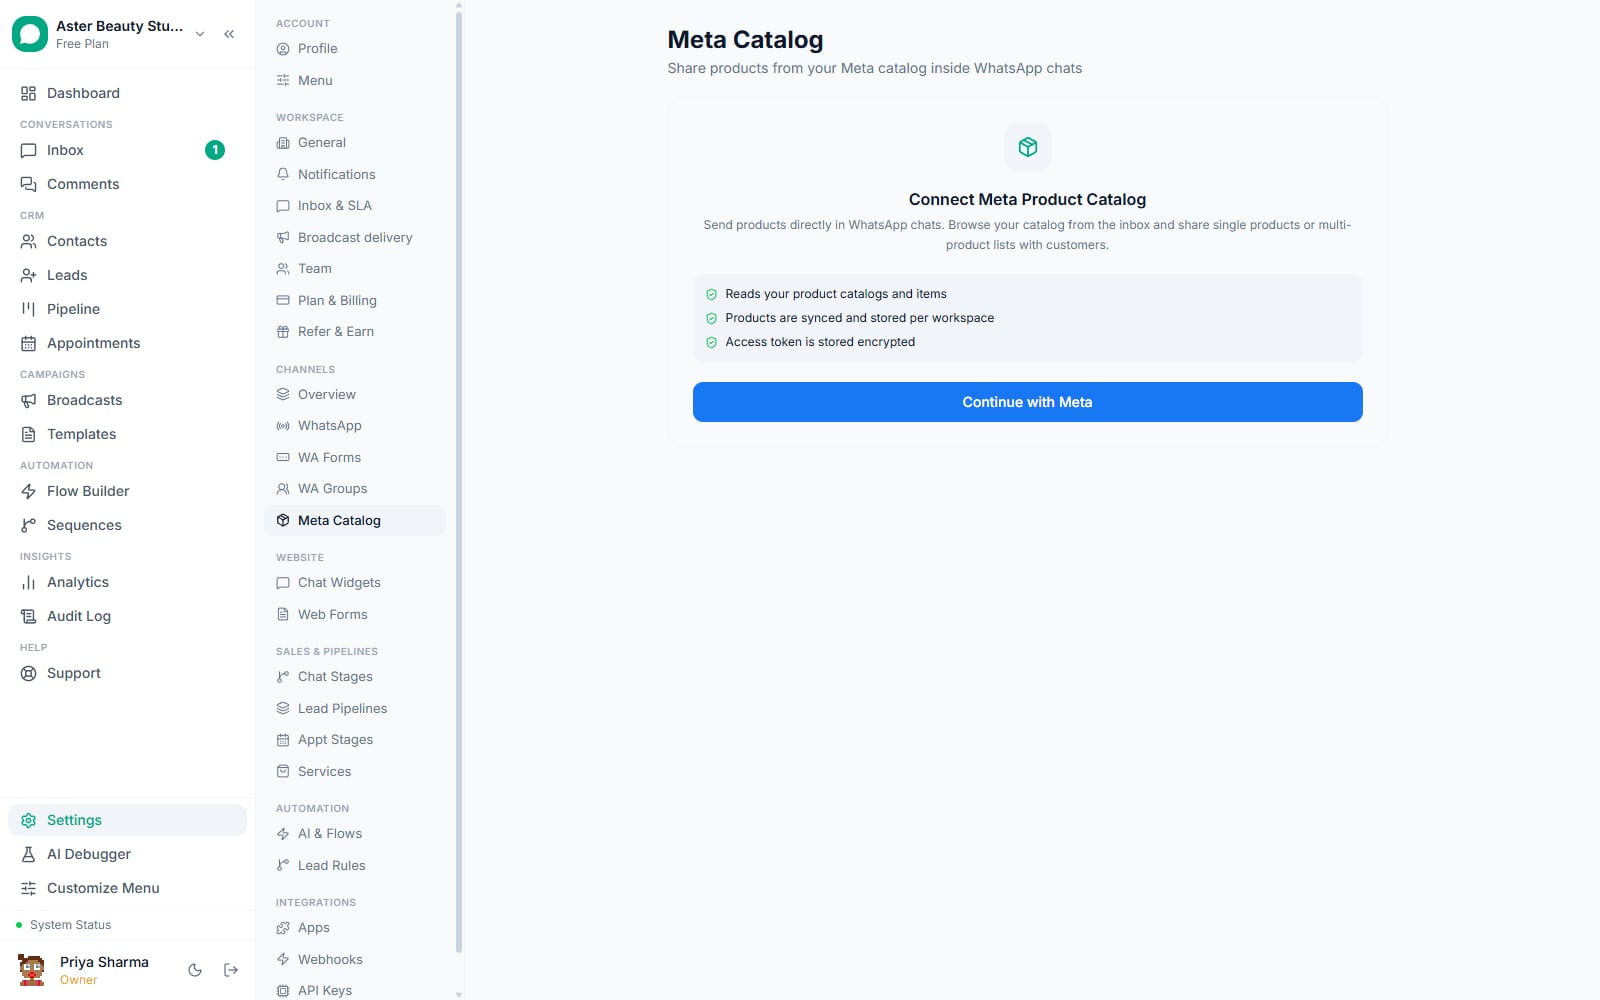This screenshot has height=1000, width=1600.
Task: Open Plan & Billing settings
Action: (354, 300)
